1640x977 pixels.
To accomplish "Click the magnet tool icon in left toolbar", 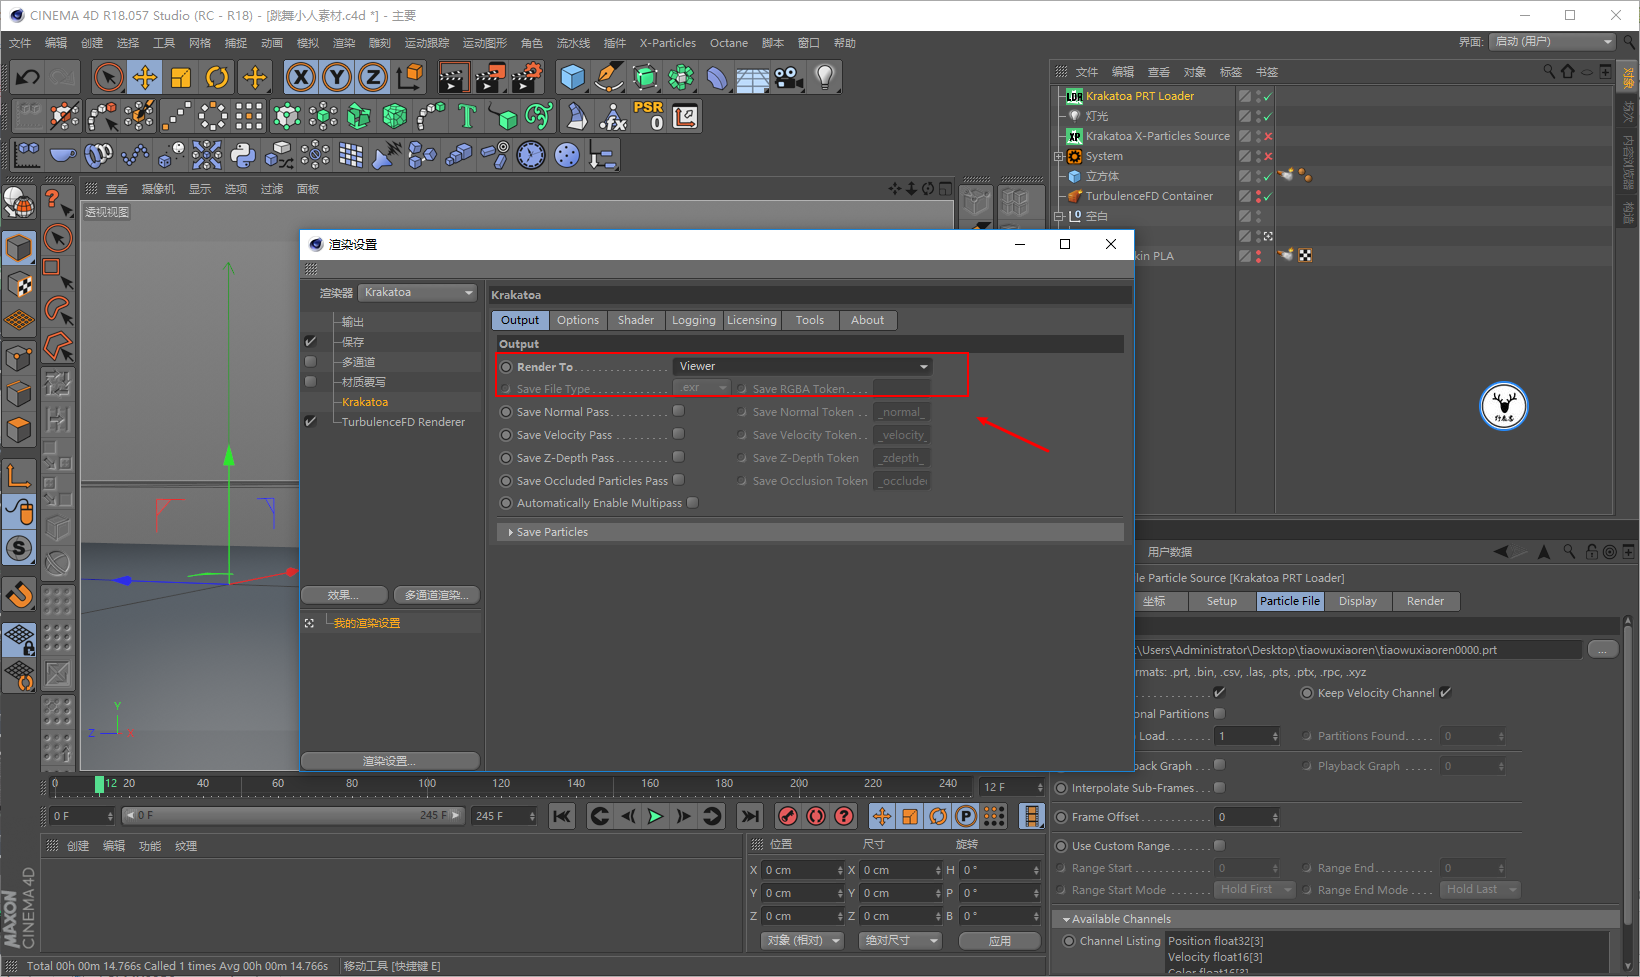I will [x=19, y=596].
